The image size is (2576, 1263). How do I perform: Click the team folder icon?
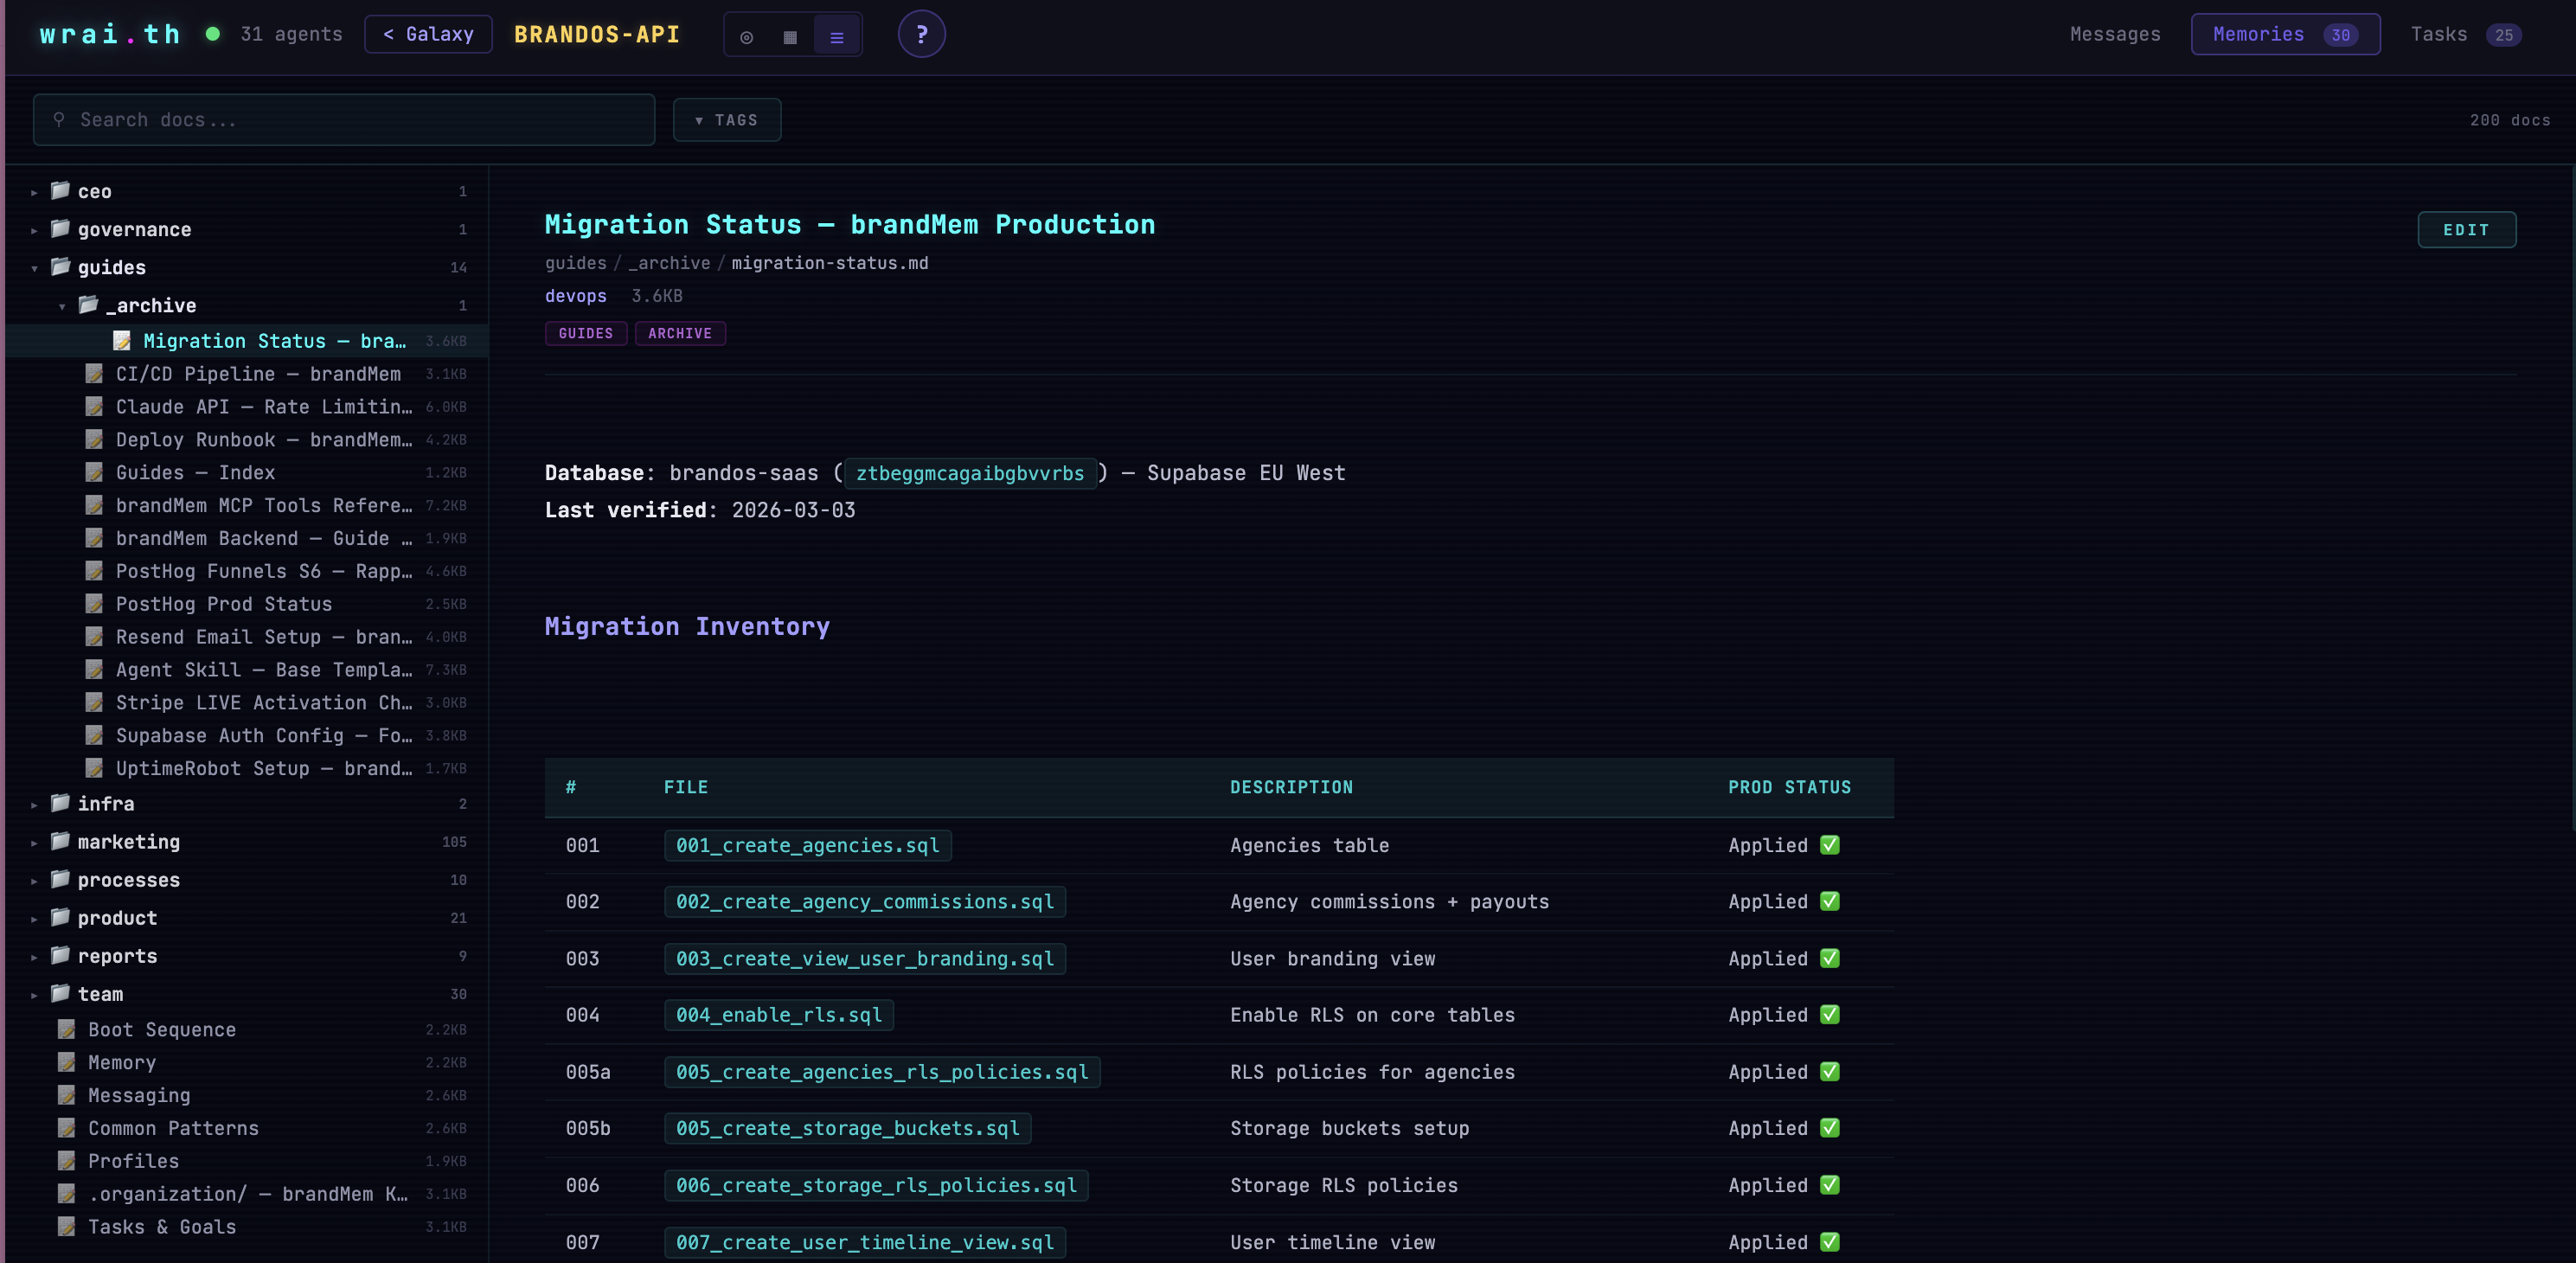click(x=60, y=992)
